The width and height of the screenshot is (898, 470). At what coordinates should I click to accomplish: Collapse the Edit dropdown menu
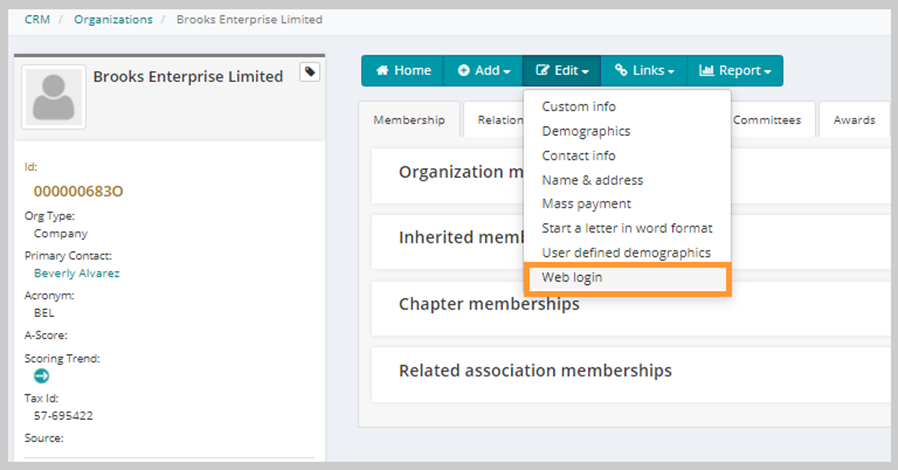click(x=562, y=71)
